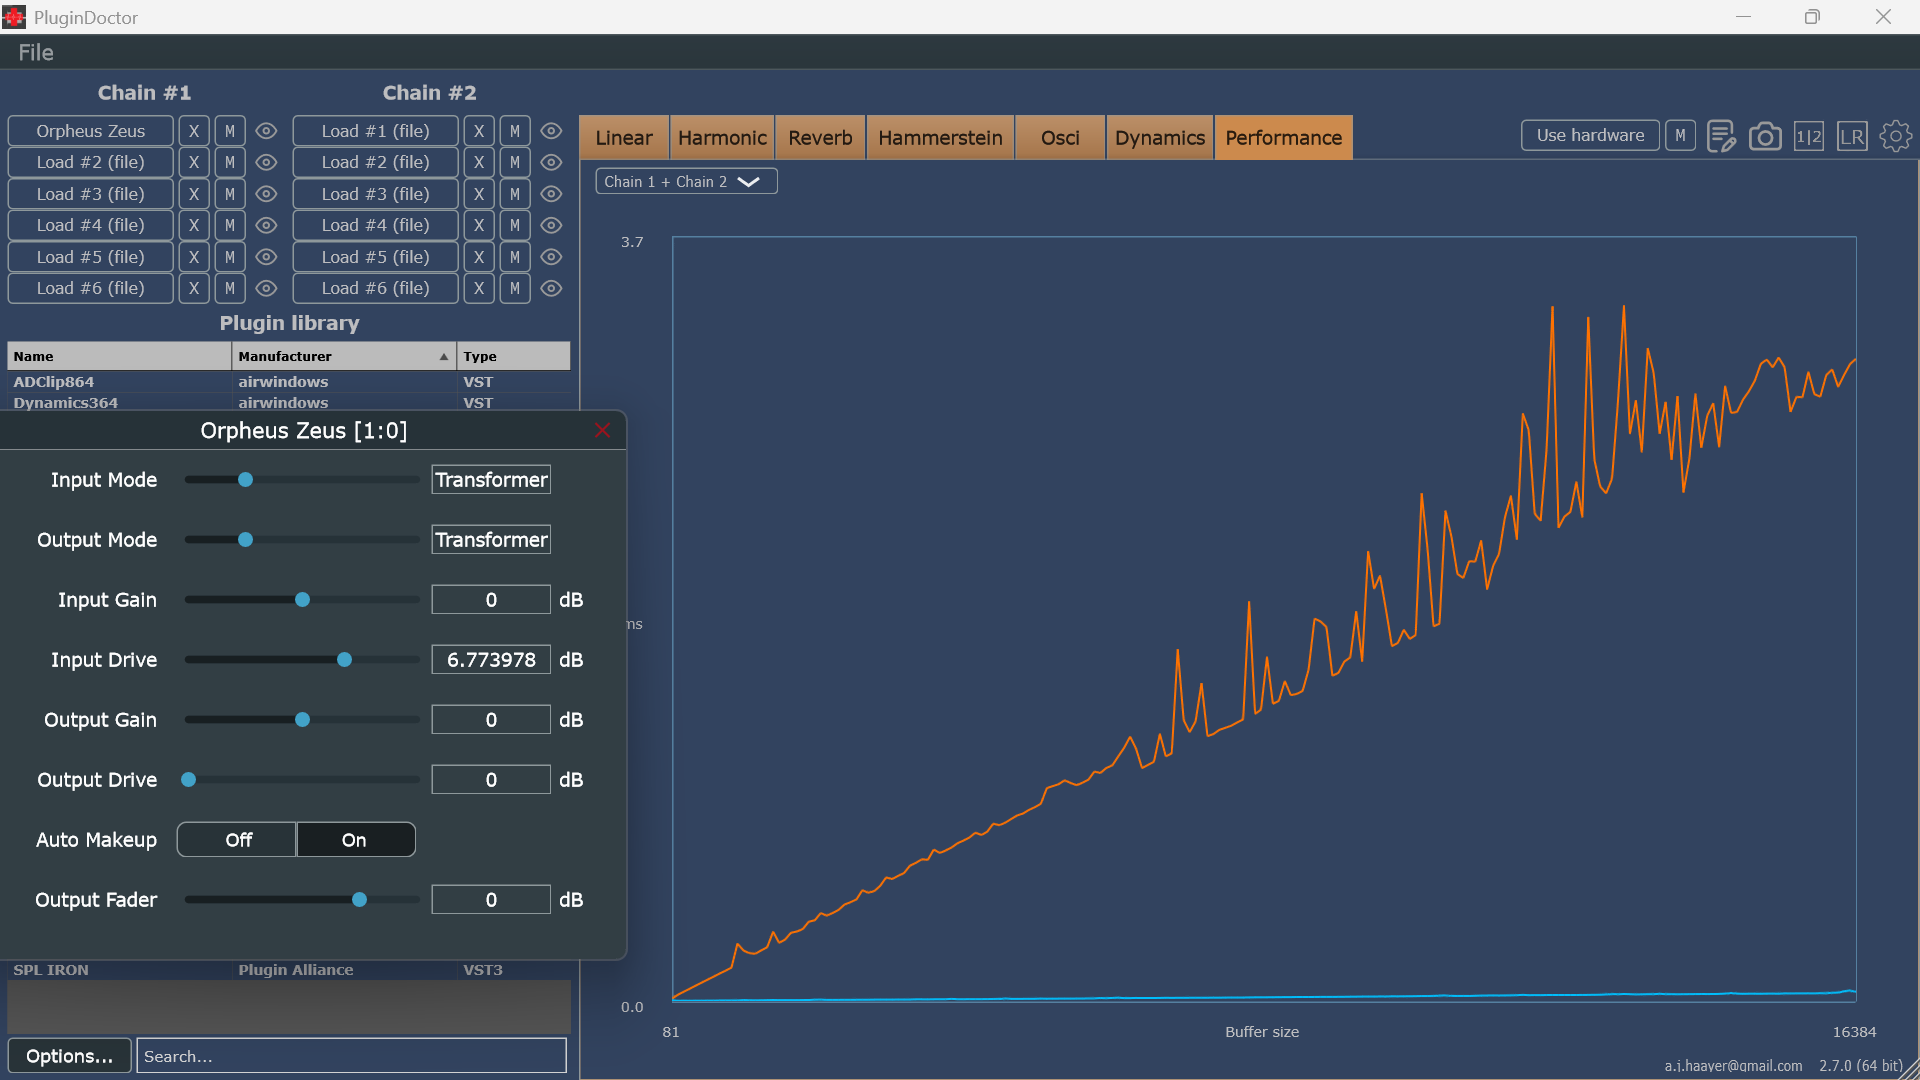Click the Output Drive slider handle
This screenshot has height=1080, width=1920.
coord(188,780)
